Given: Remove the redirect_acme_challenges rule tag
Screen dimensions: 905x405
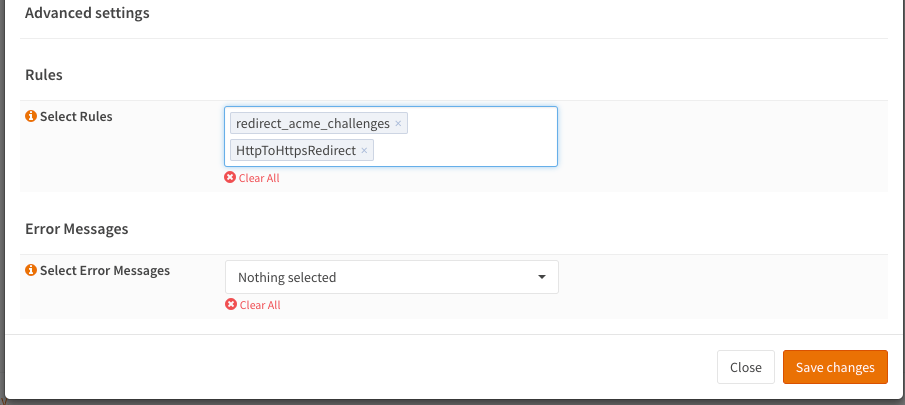Looking at the screenshot, I should click(398, 124).
